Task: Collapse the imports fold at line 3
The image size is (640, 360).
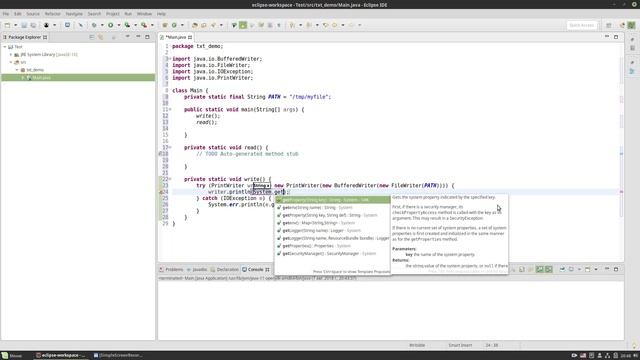Action: pos(170,59)
